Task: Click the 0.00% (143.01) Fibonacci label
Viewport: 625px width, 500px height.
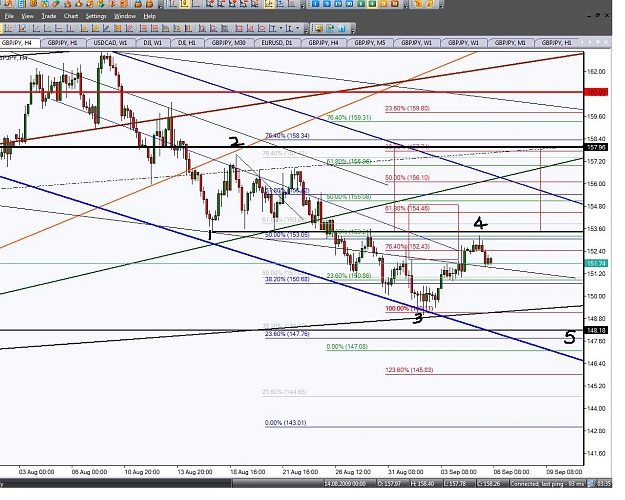Action: point(285,423)
